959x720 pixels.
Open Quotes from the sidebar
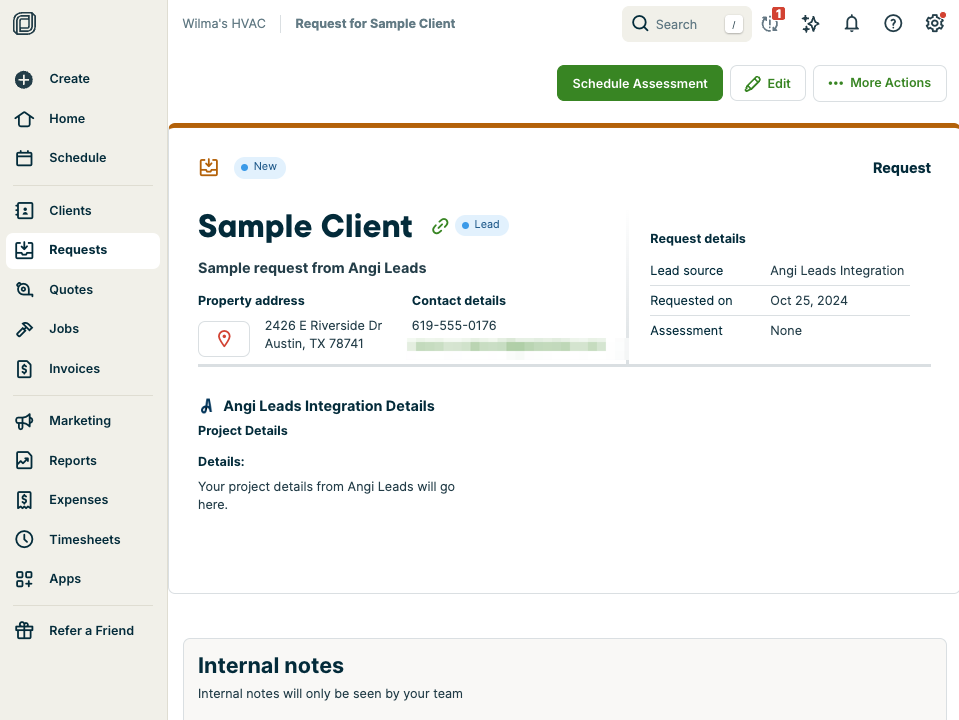(x=71, y=290)
